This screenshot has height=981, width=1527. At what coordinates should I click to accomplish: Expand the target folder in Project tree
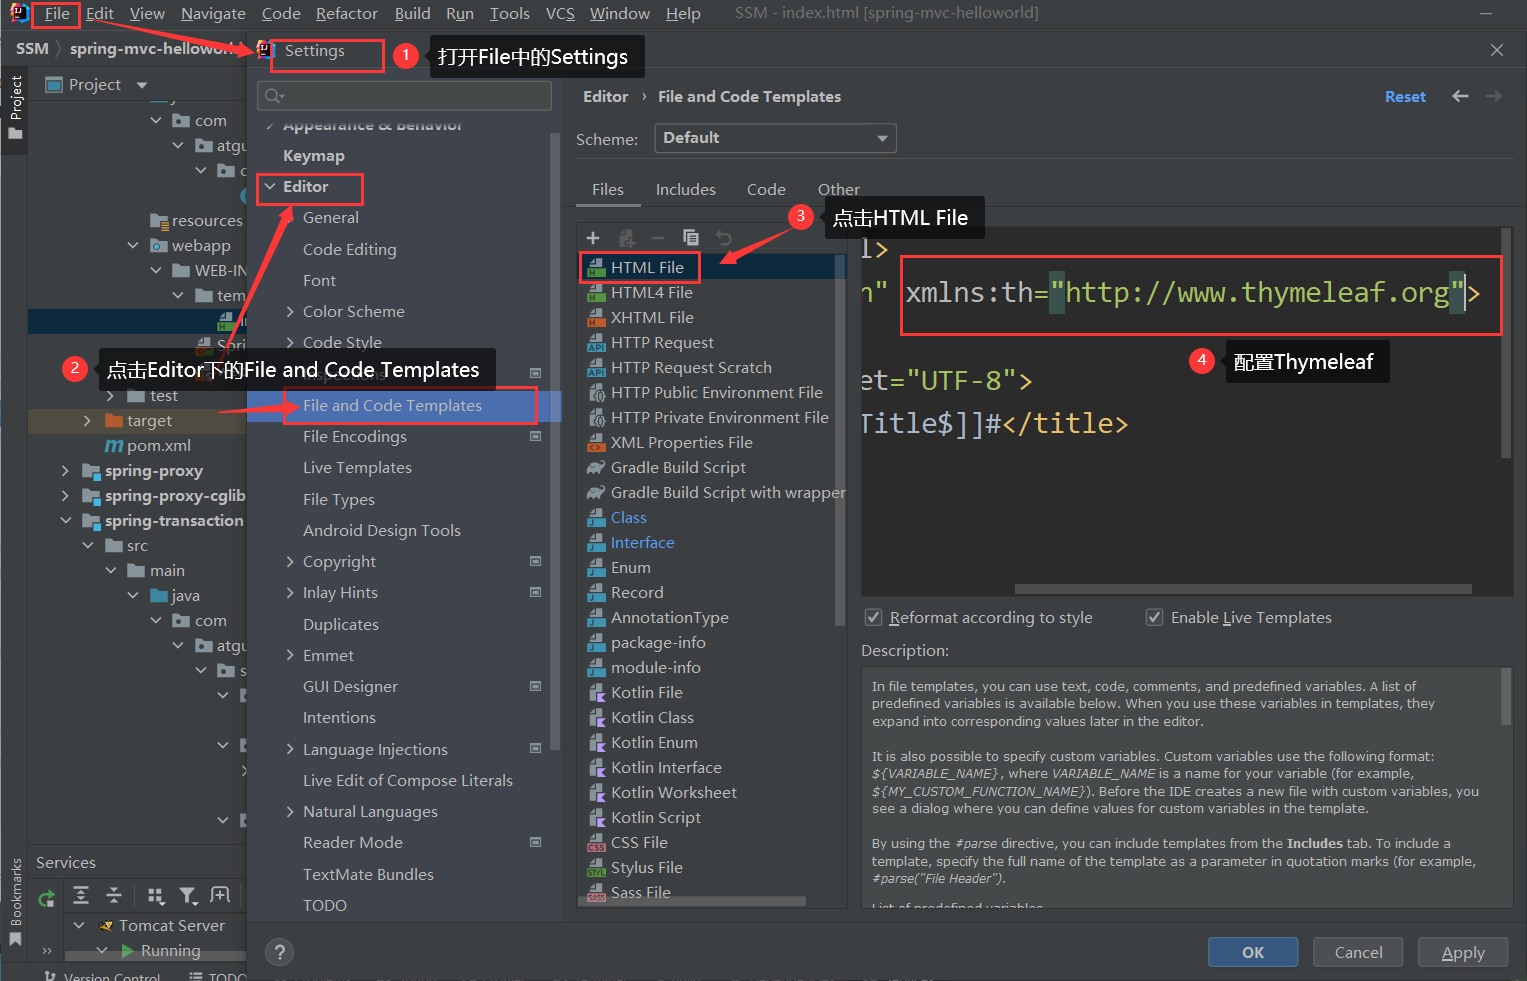tap(87, 421)
